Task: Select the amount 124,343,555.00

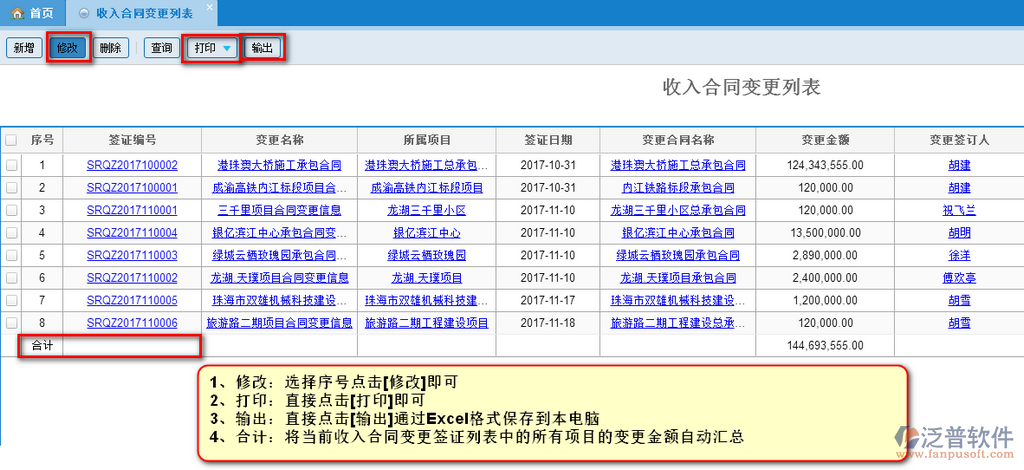Action: pyautogui.click(x=825, y=166)
